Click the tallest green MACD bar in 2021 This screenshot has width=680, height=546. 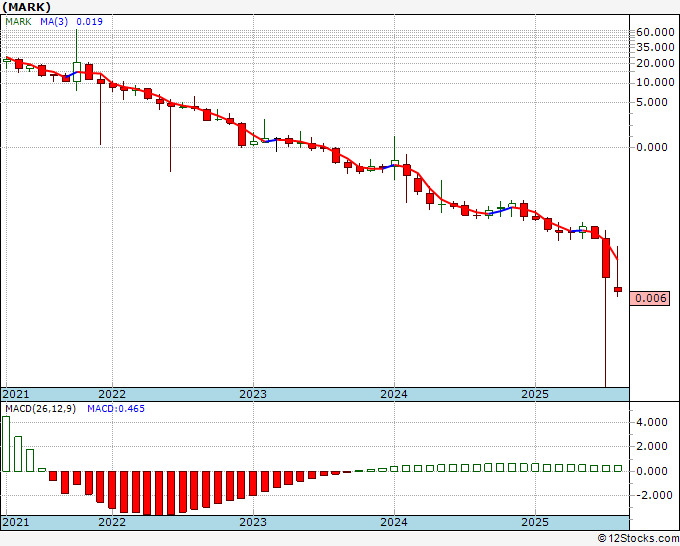pyautogui.click(x=6, y=444)
